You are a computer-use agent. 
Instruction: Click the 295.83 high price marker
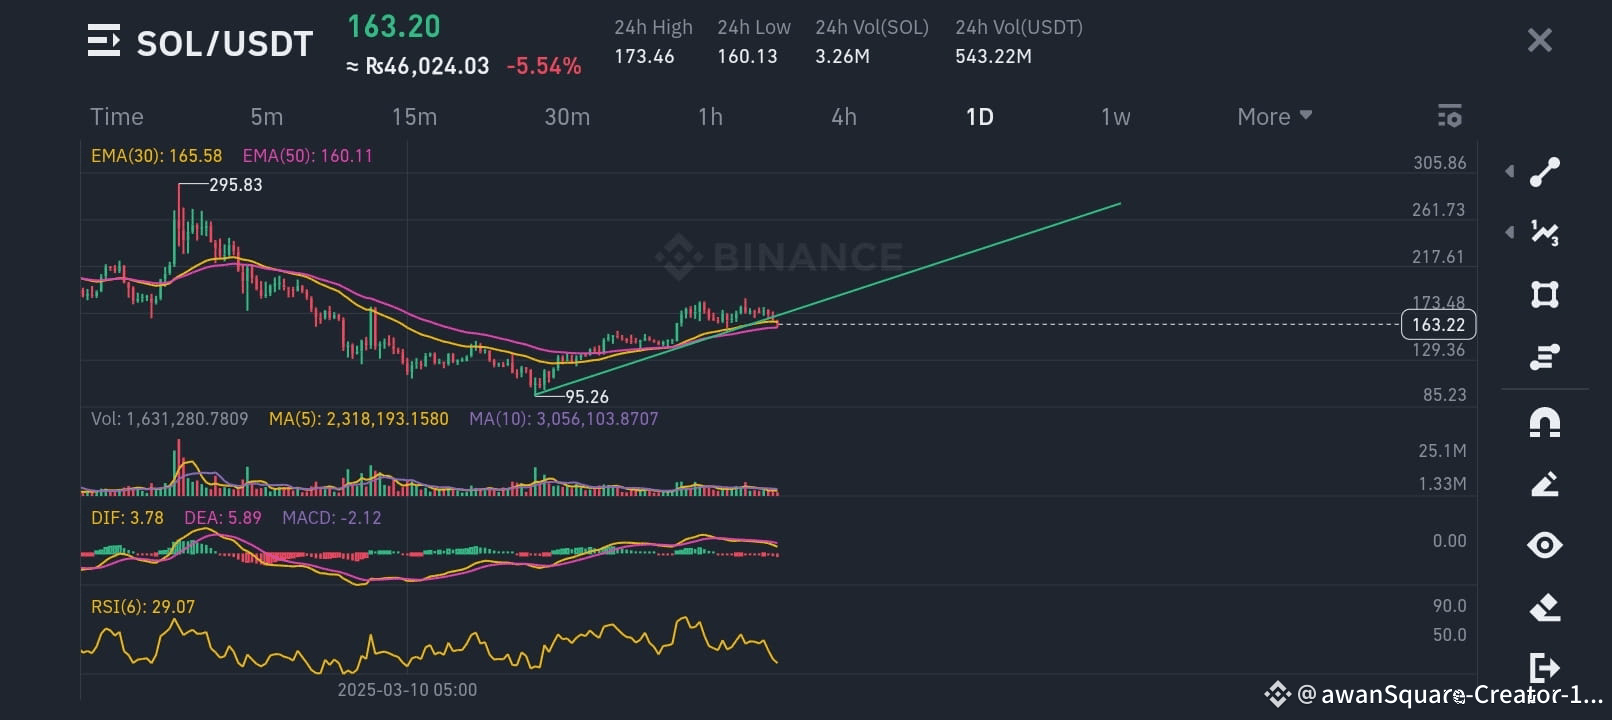coord(236,185)
